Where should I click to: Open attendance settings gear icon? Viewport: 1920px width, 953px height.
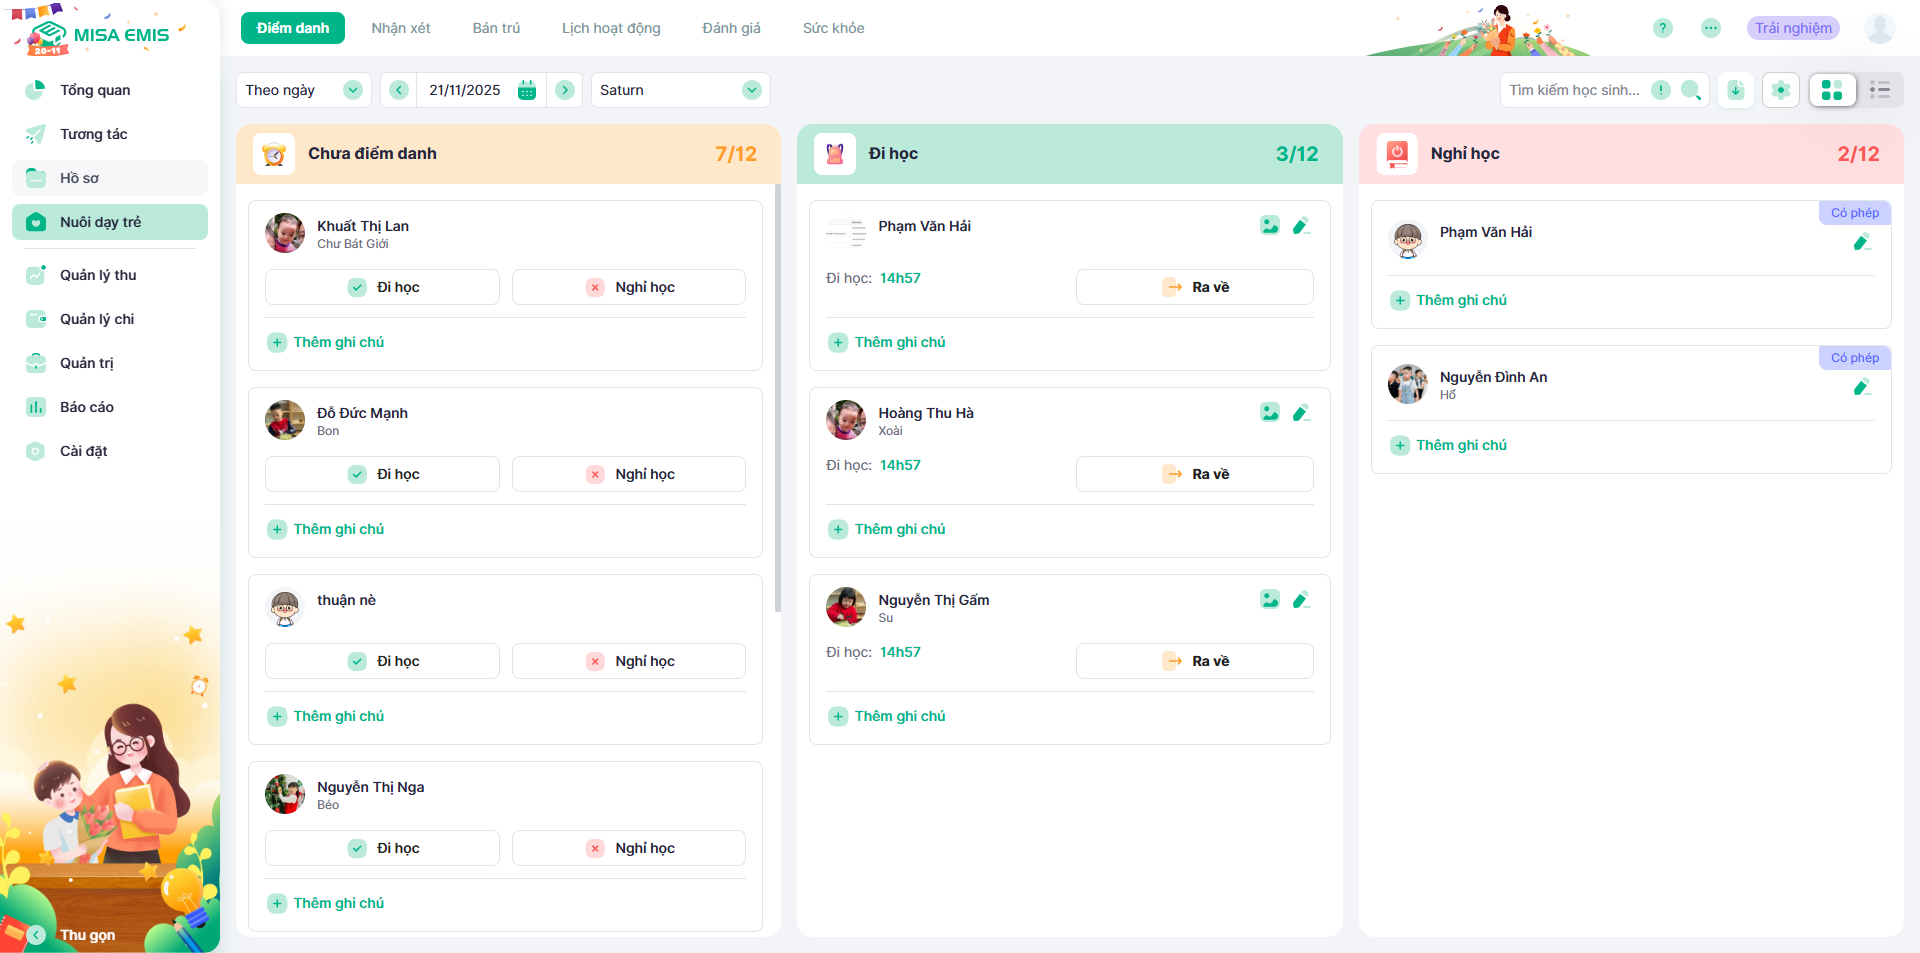click(x=1780, y=90)
